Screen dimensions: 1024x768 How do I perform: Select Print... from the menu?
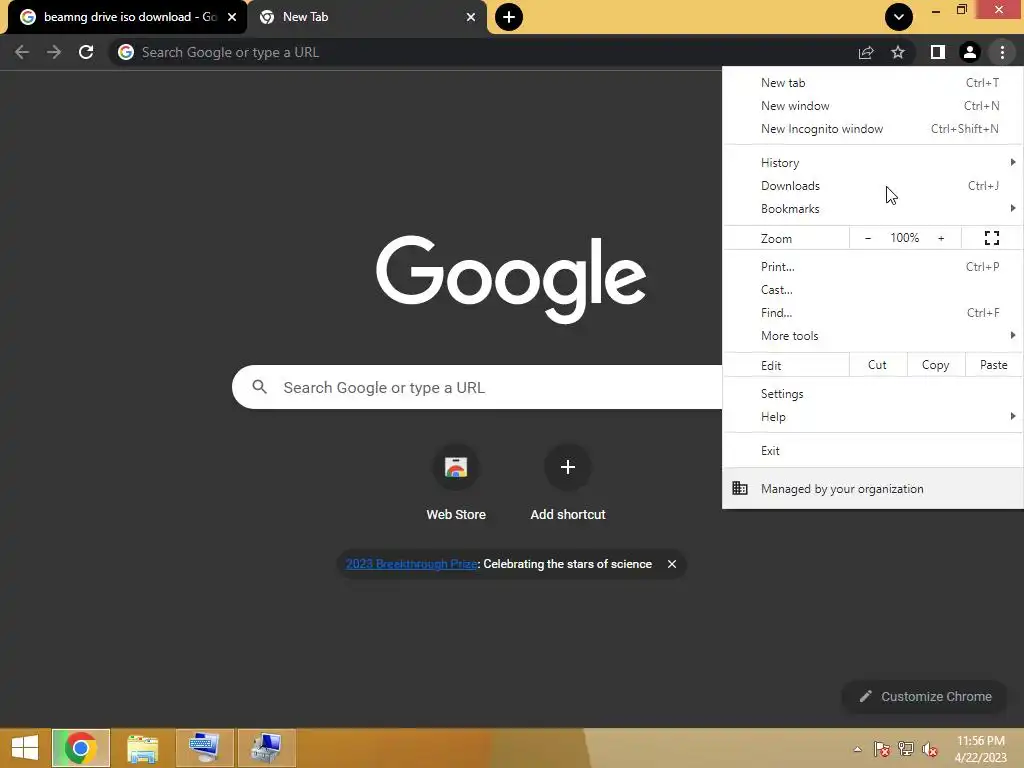click(872, 266)
